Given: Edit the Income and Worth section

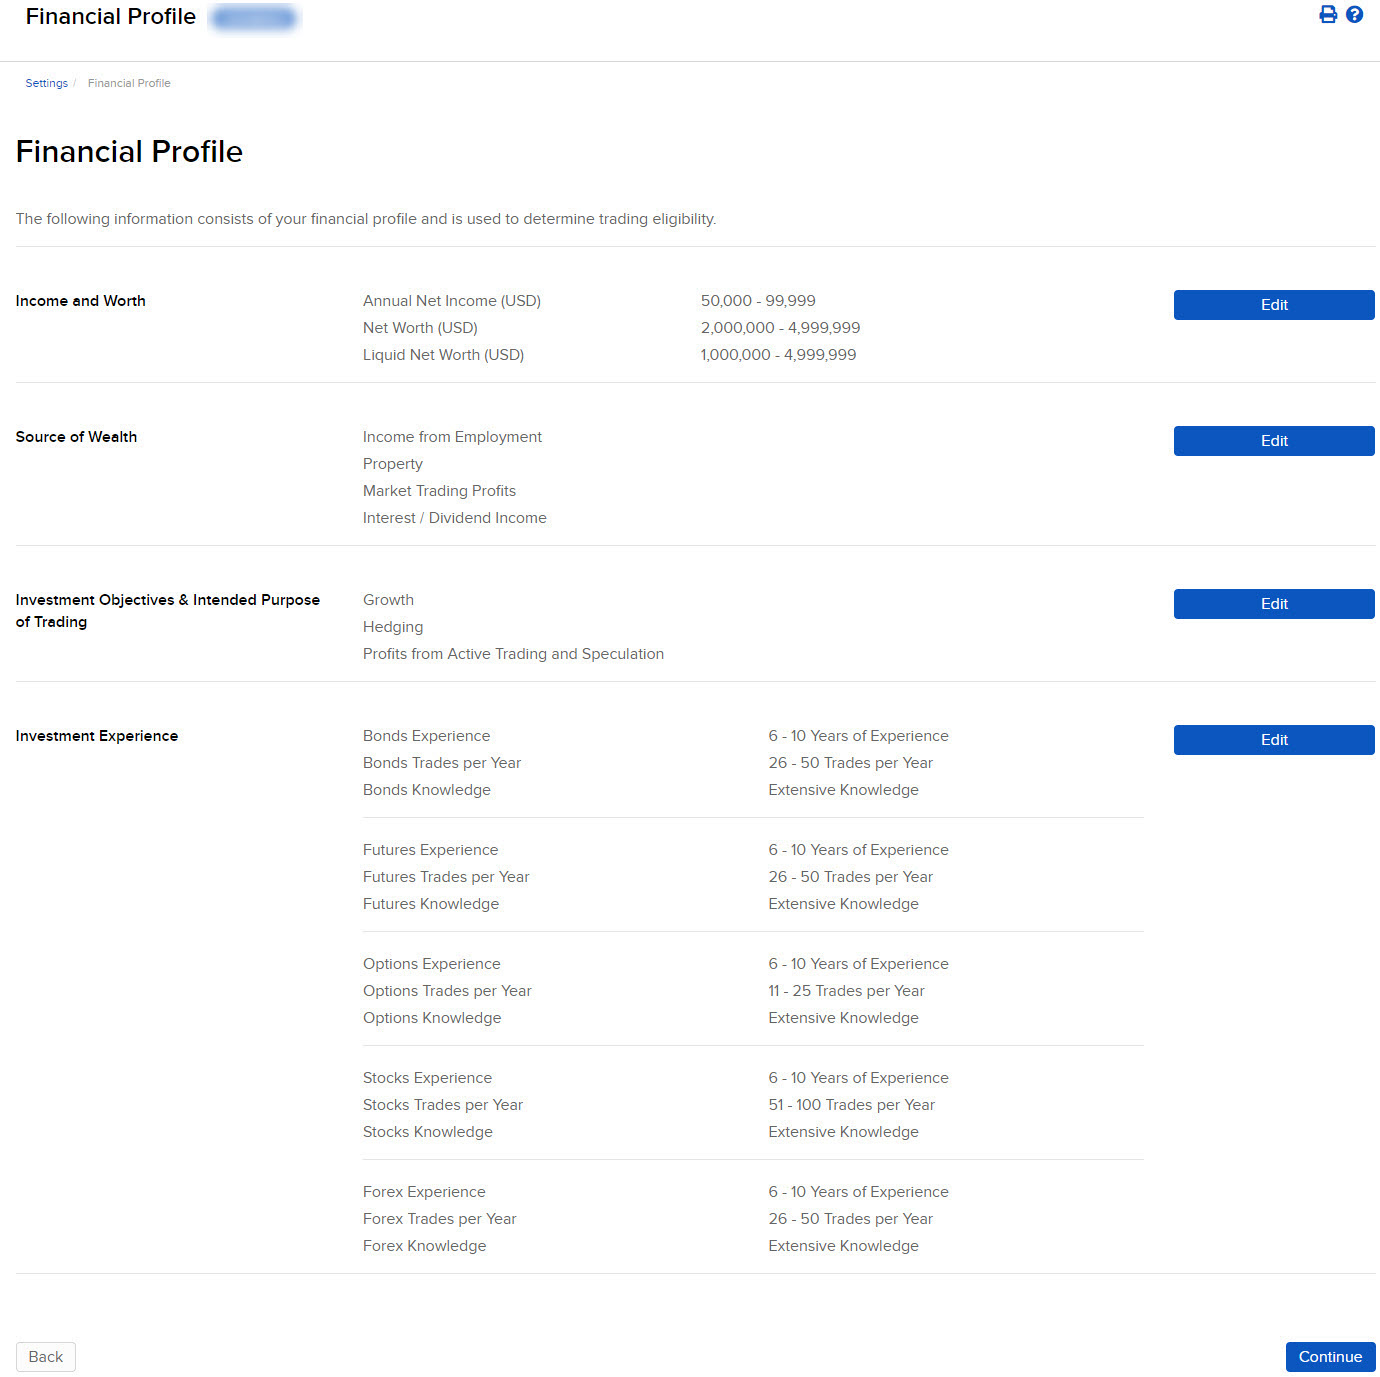Looking at the screenshot, I should click(x=1274, y=304).
